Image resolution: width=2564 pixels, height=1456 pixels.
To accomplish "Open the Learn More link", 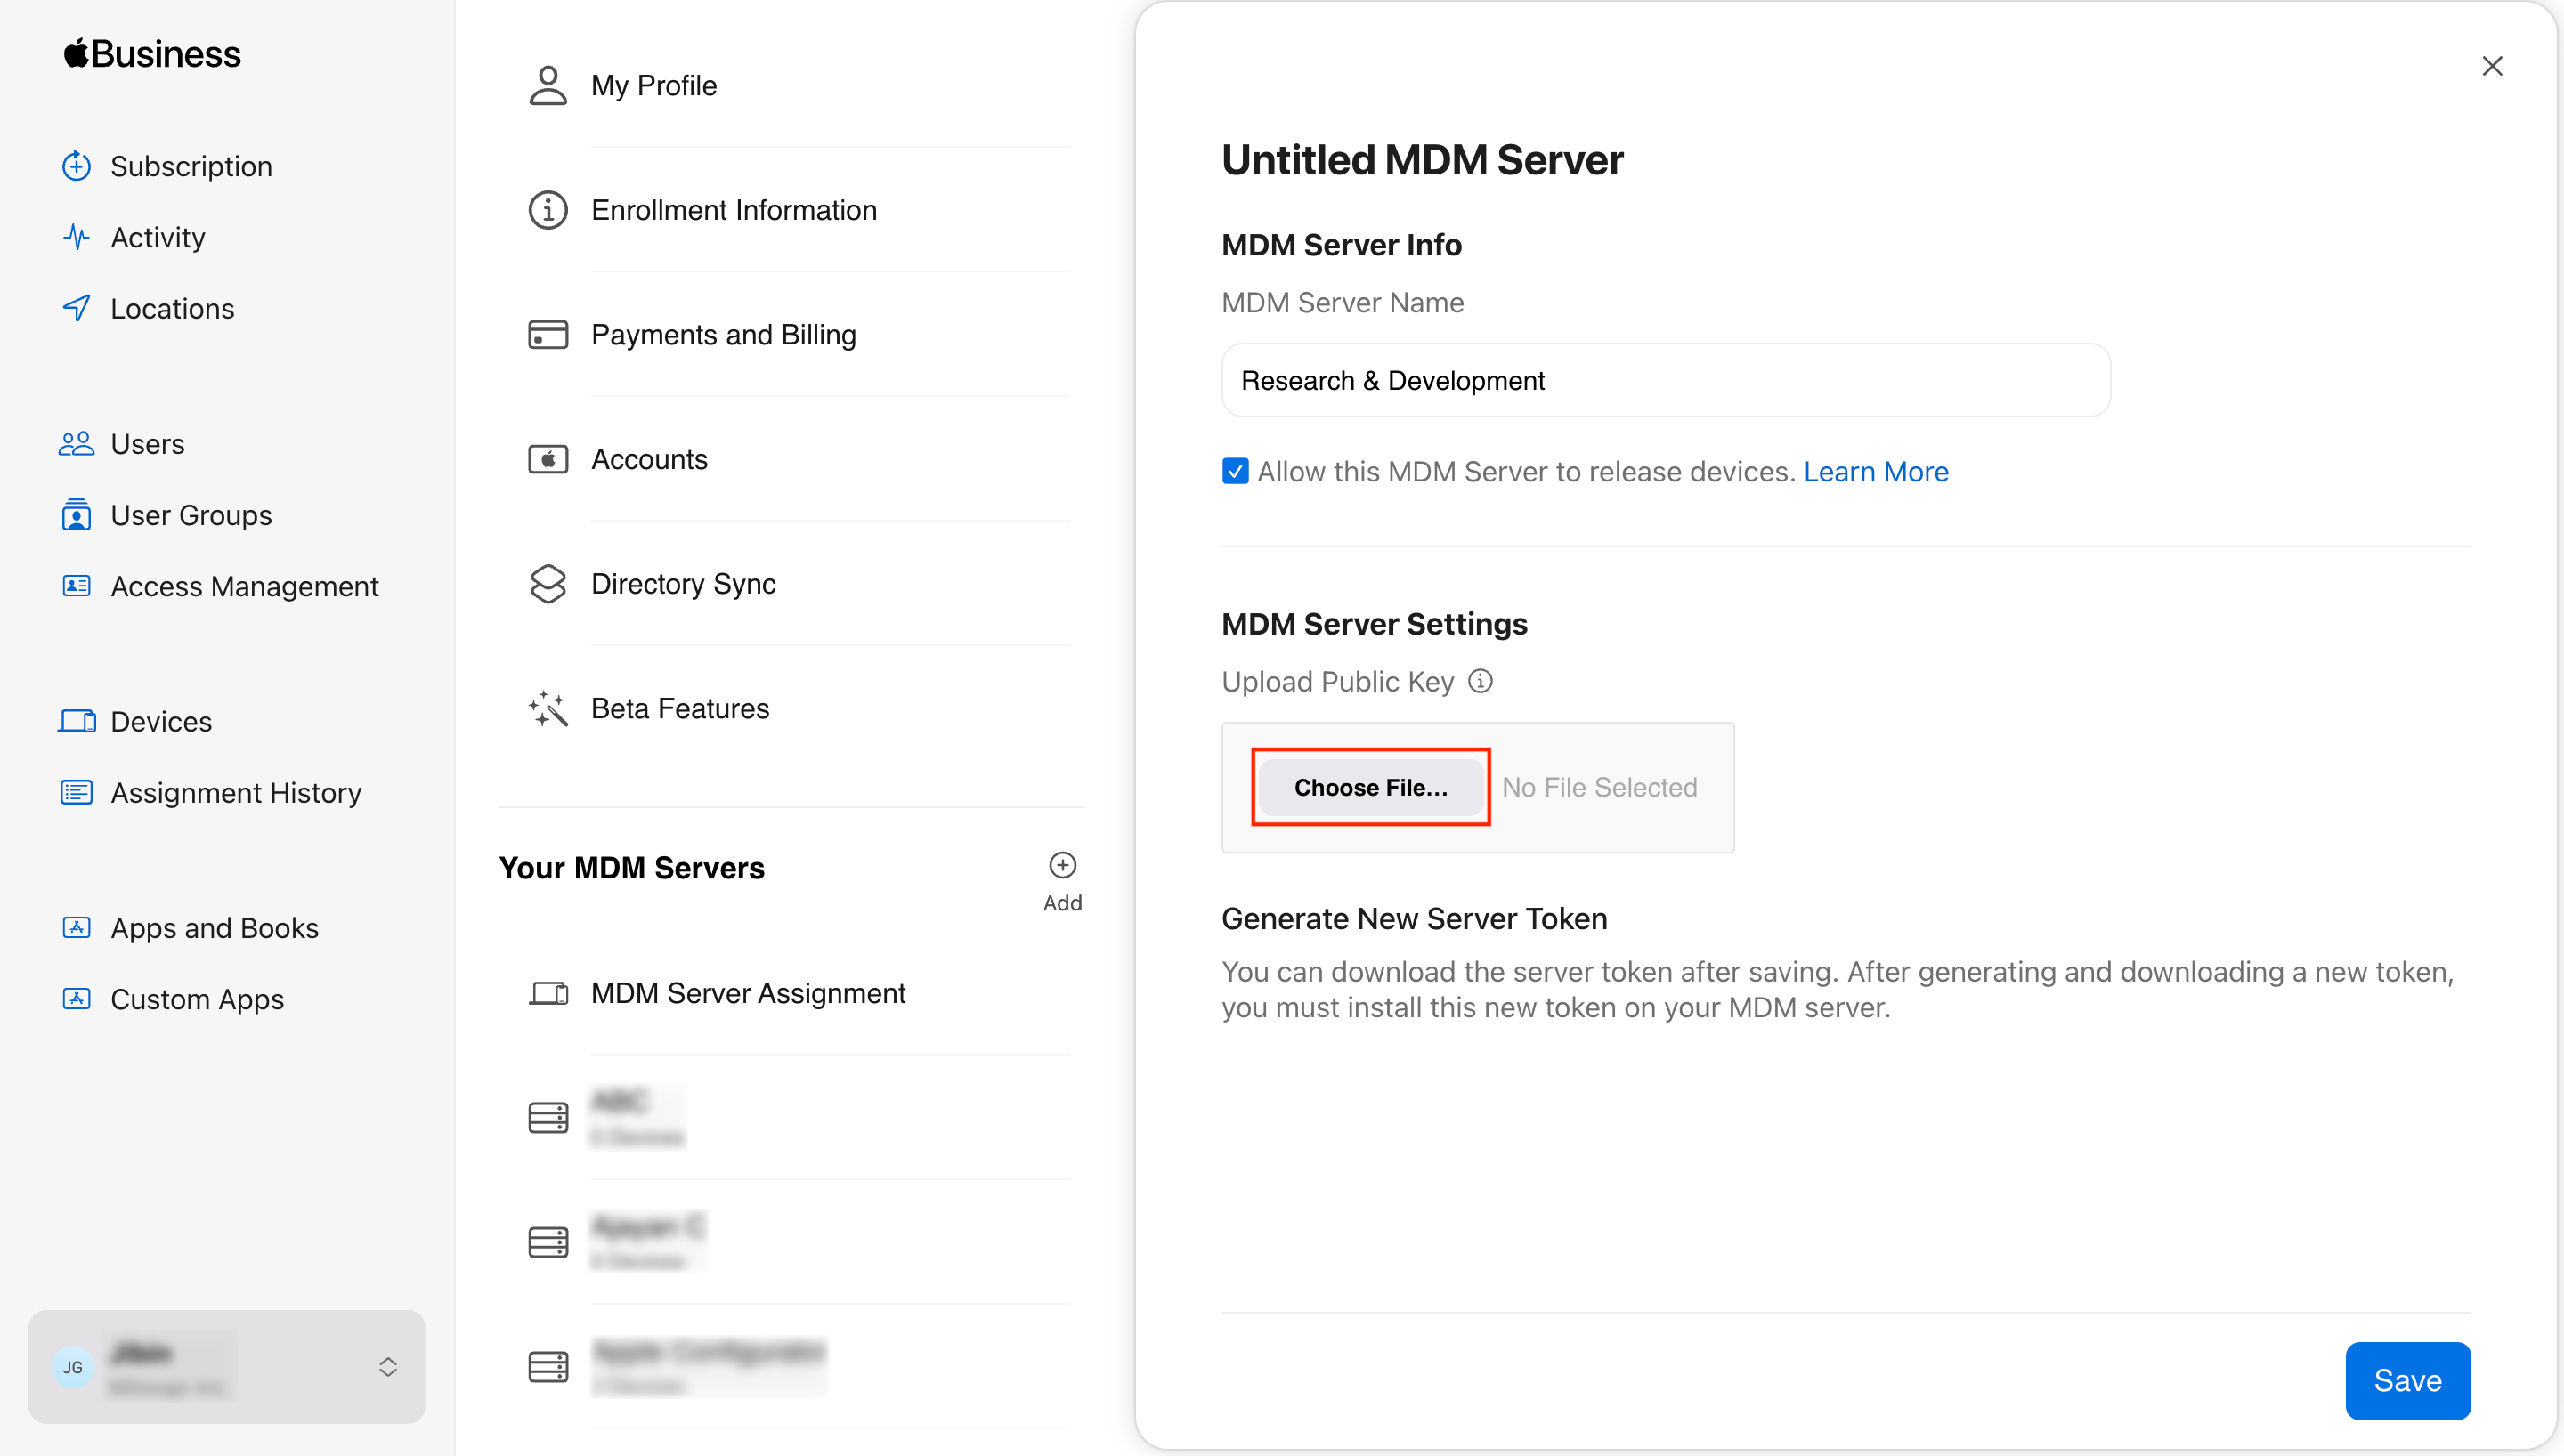I will [x=1875, y=471].
